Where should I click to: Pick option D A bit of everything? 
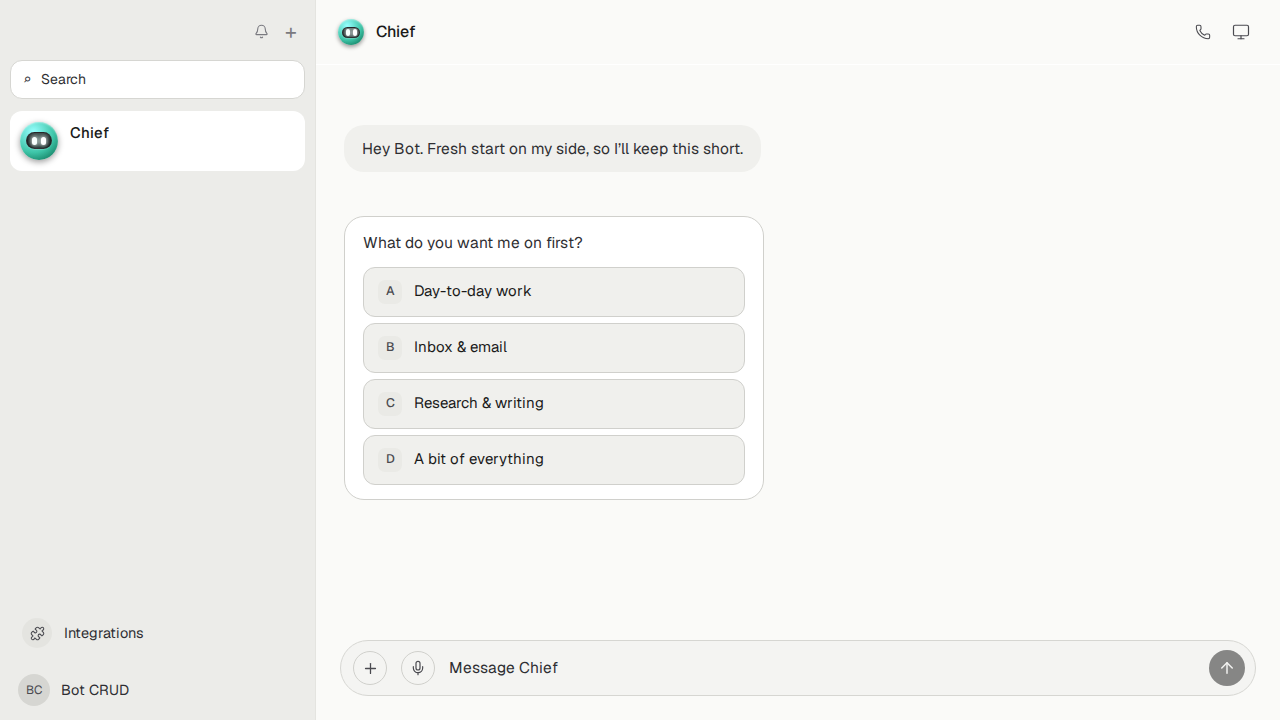(x=554, y=460)
